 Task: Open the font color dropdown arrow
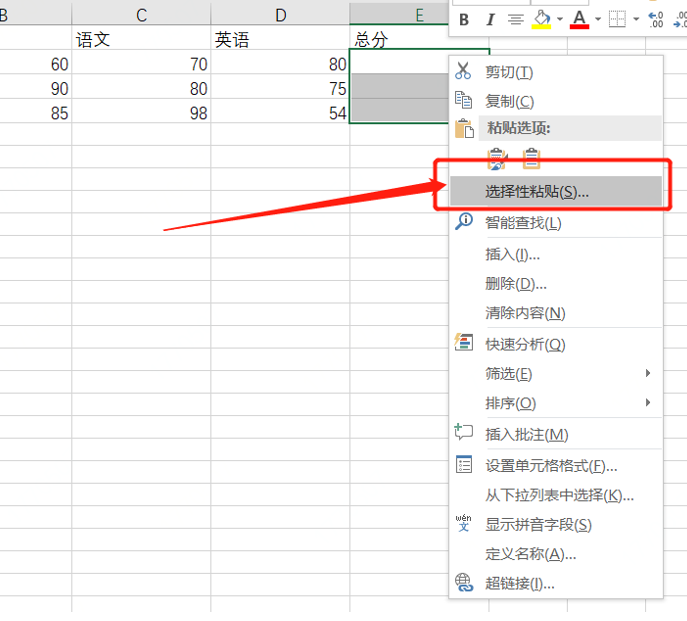coord(598,19)
